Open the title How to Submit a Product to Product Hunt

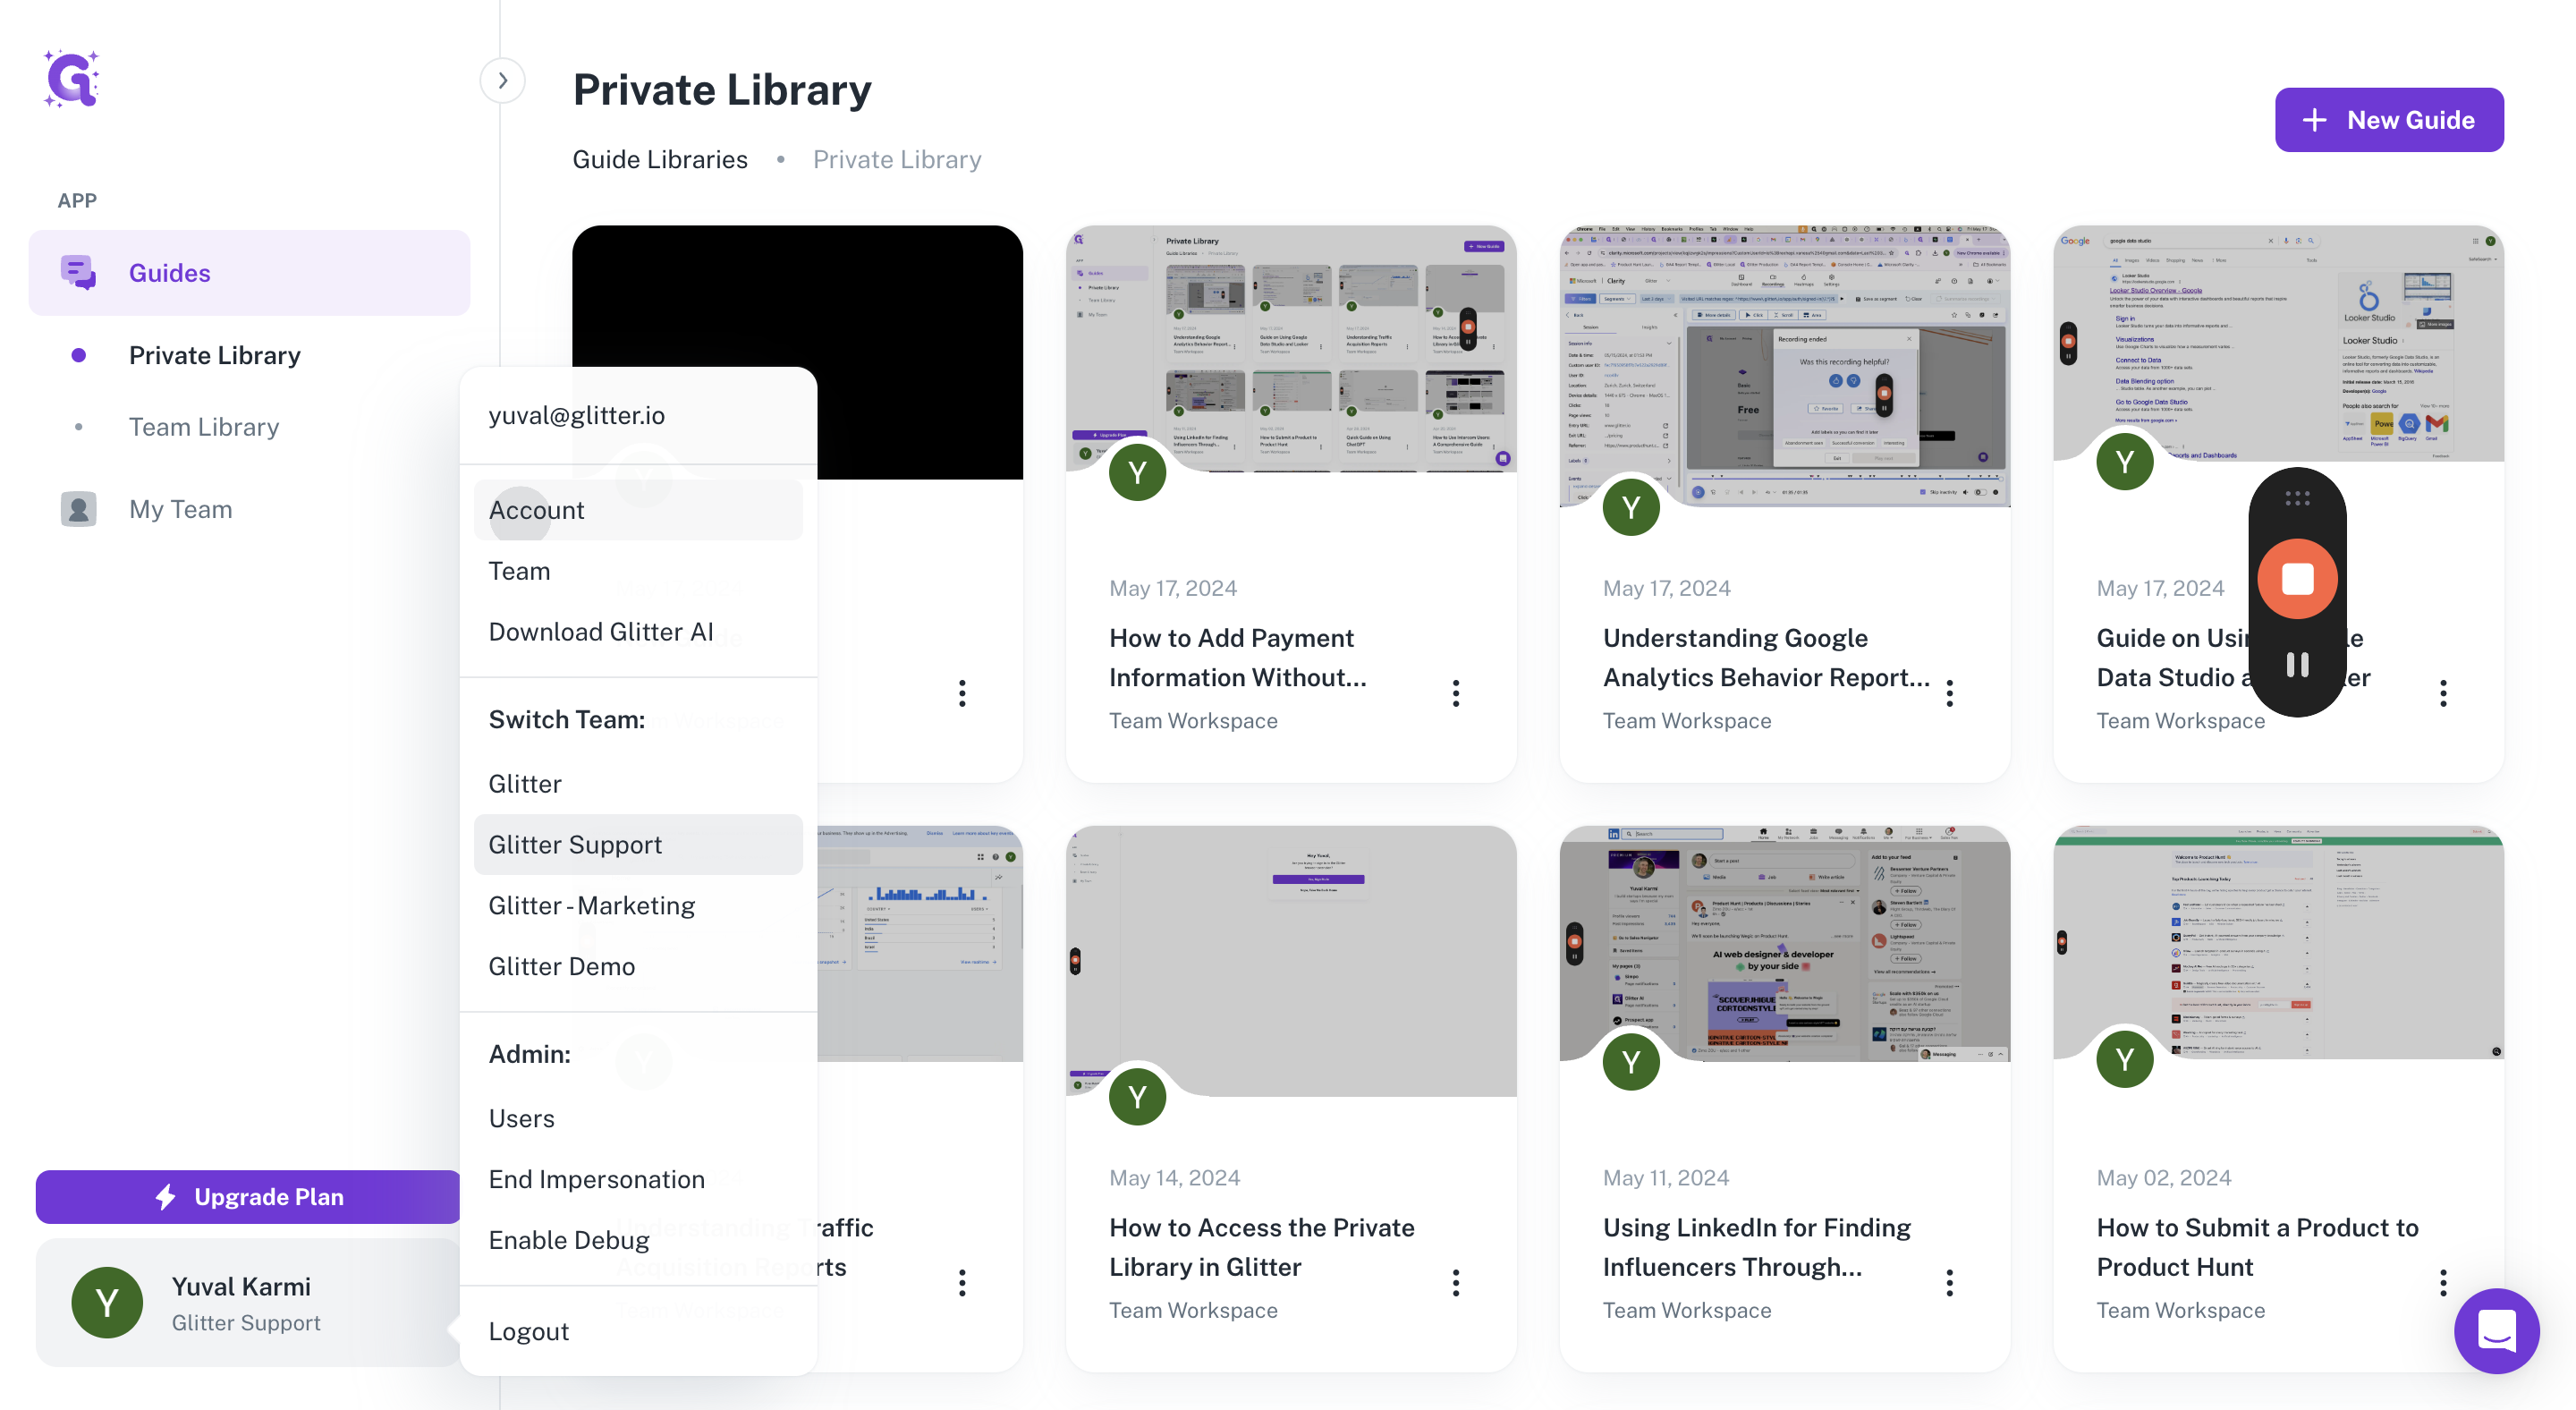(2258, 1247)
